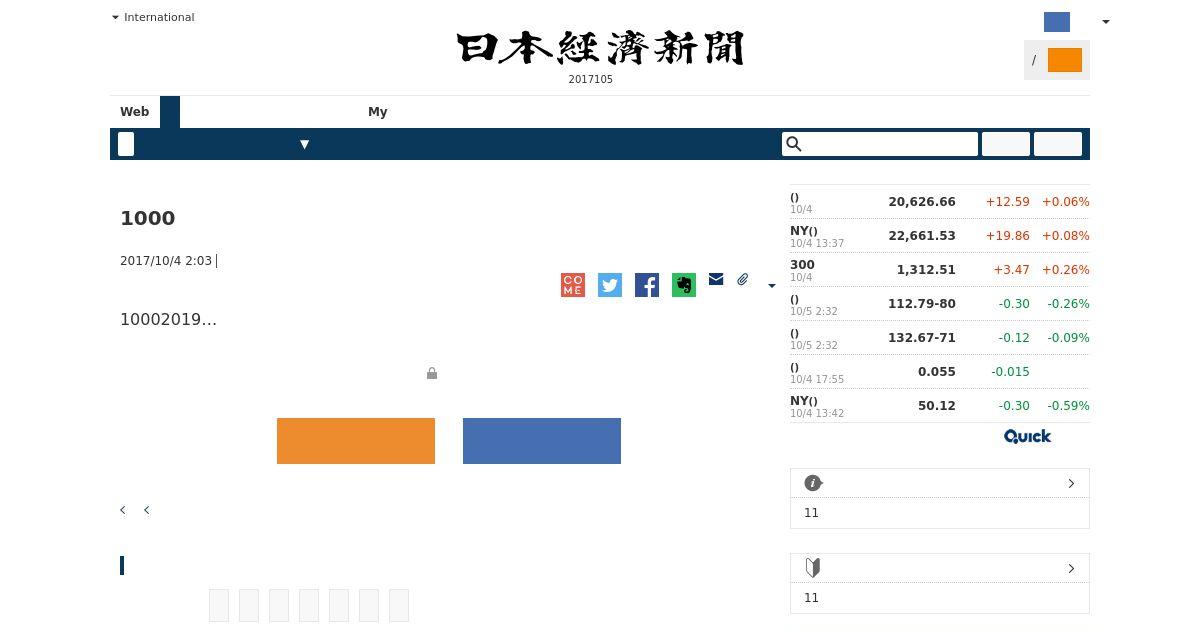
Task: Click the -0.59% change value
Action: [1068, 406]
